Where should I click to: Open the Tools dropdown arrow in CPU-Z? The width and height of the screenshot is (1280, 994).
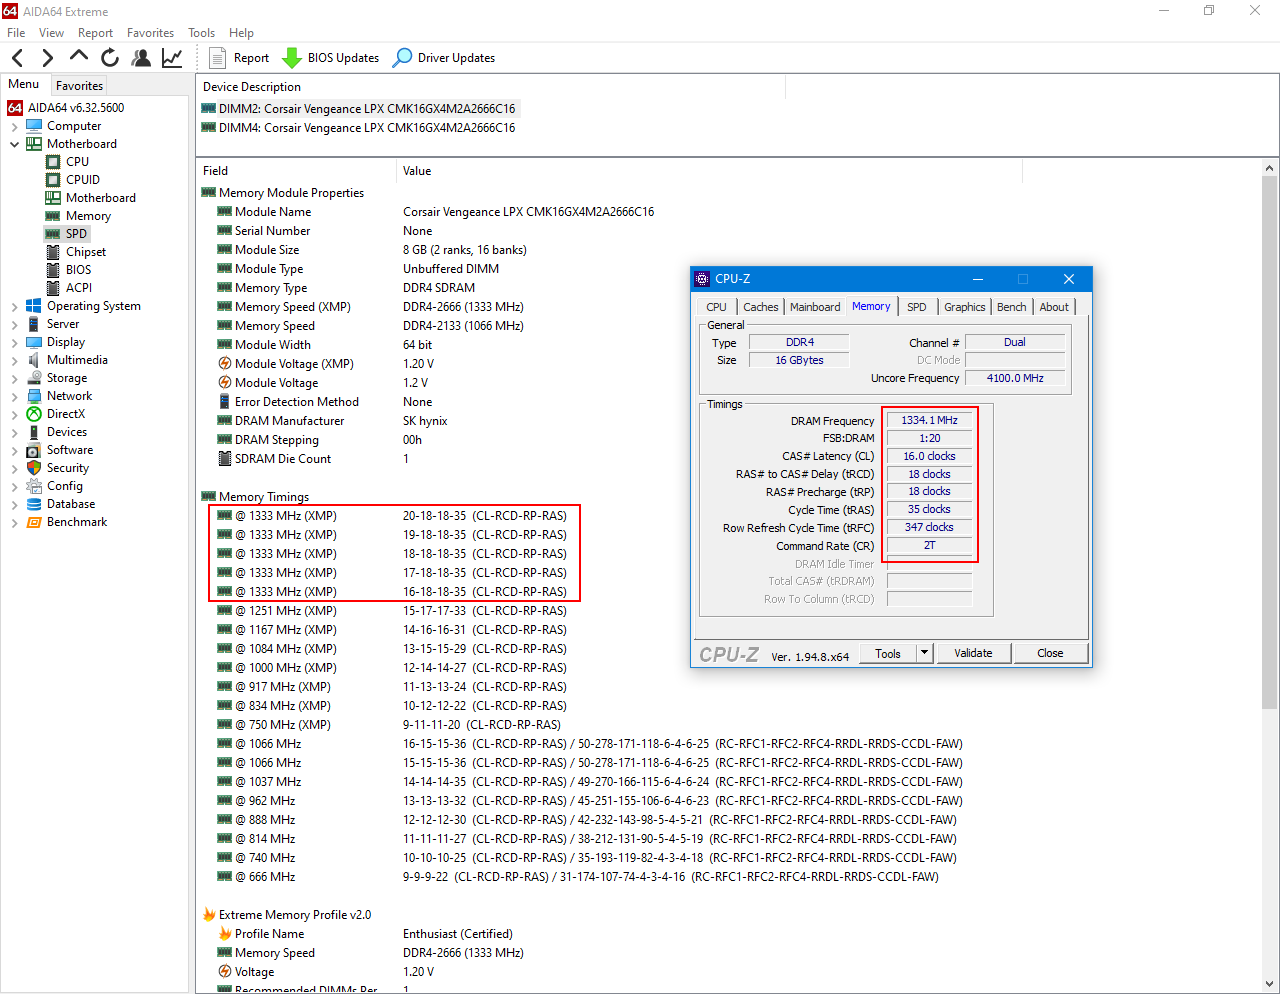tap(925, 653)
